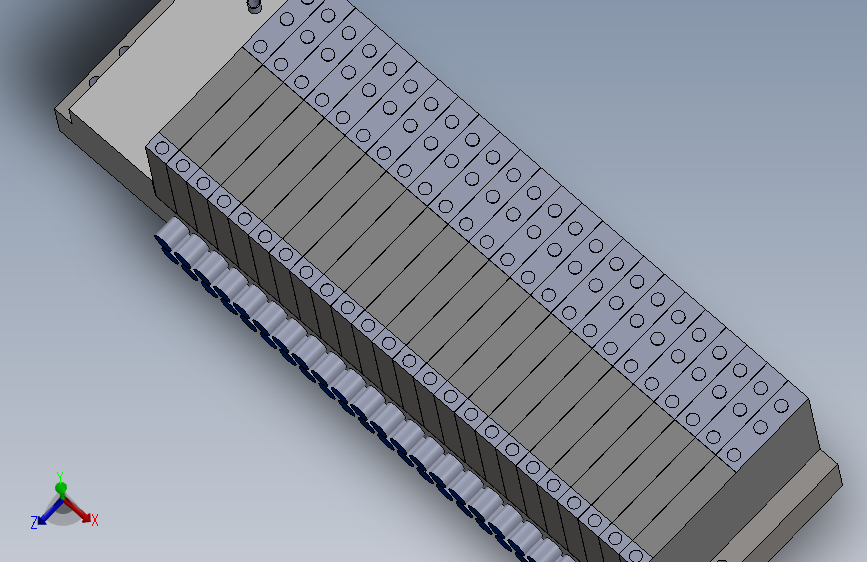Viewport: 867px width, 562px height.
Task: Select the small dark pin atop the base plate
Action: pyautogui.click(x=254, y=6)
